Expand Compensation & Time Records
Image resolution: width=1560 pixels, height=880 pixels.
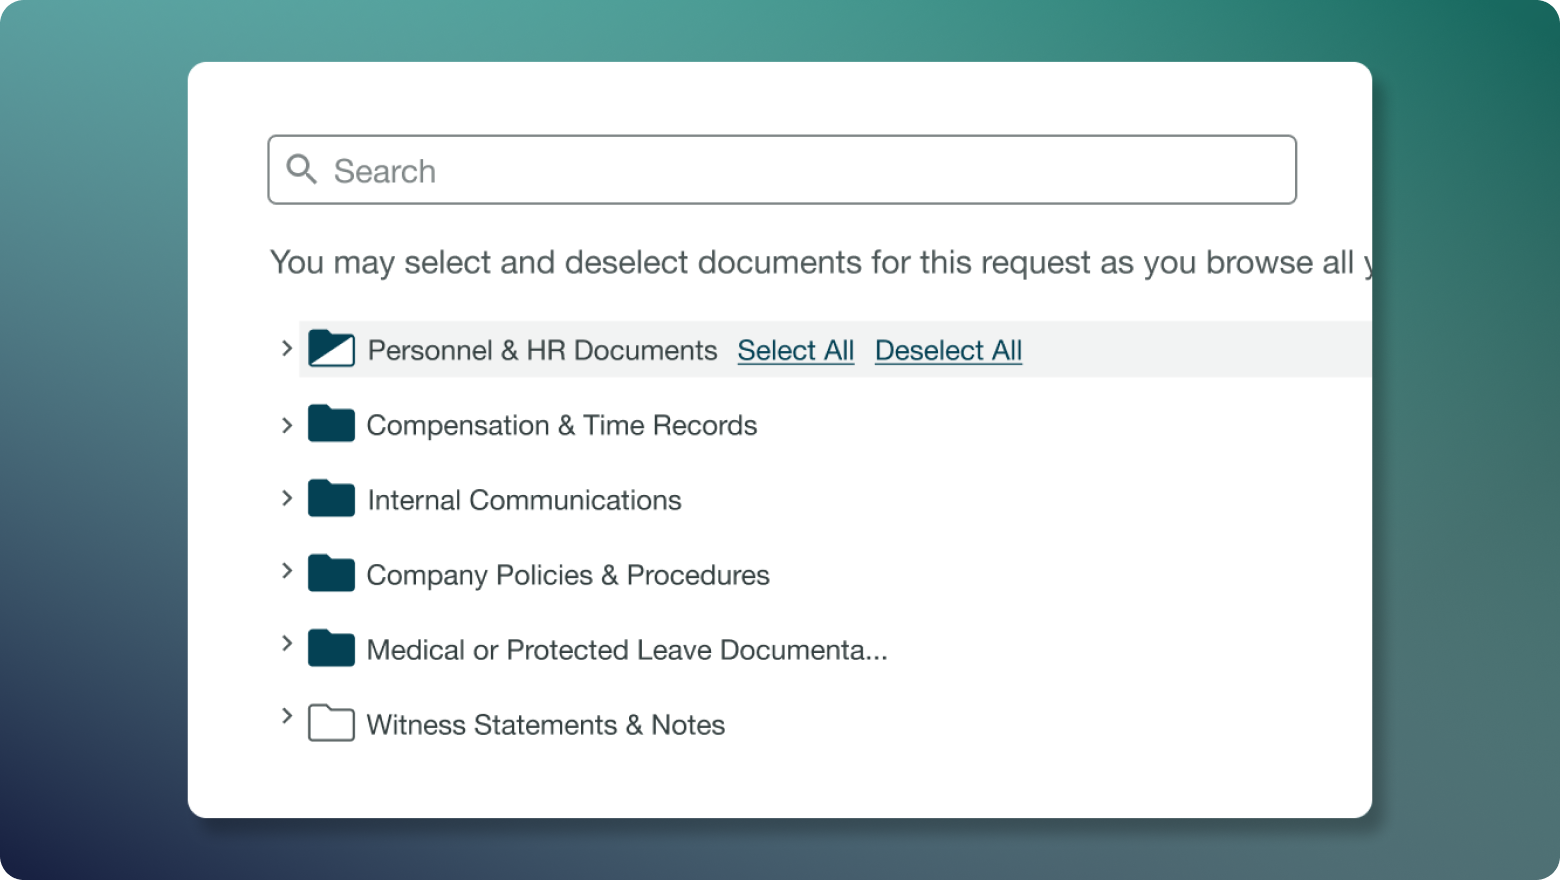pyautogui.click(x=288, y=424)
